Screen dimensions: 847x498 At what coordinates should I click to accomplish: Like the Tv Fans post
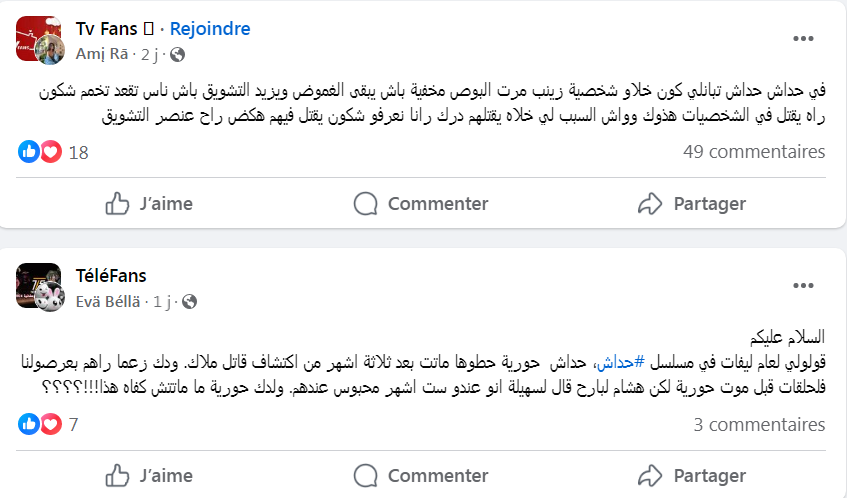[x=149, y=204]
